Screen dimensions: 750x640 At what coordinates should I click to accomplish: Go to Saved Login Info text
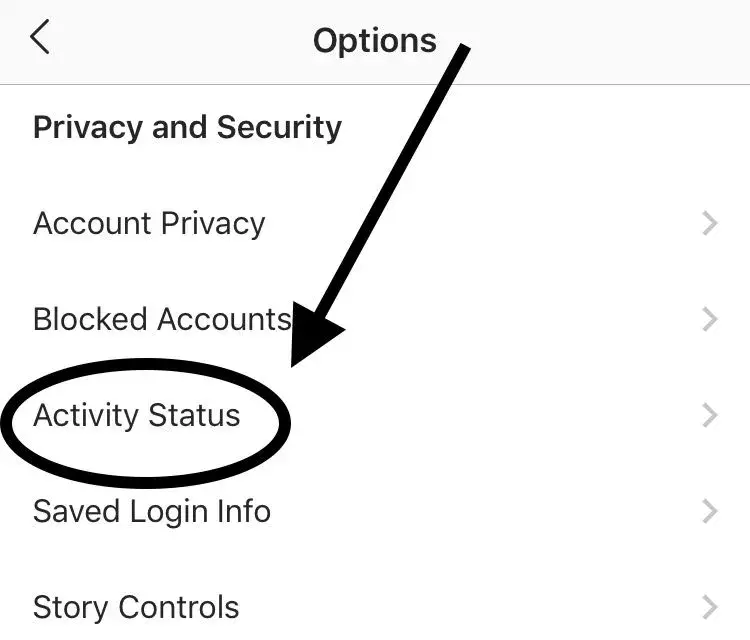[152, 512]
